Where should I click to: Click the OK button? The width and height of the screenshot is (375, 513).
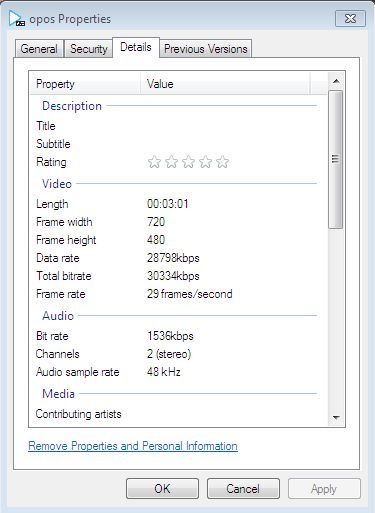pyautogui.click(x=162, y=489)
